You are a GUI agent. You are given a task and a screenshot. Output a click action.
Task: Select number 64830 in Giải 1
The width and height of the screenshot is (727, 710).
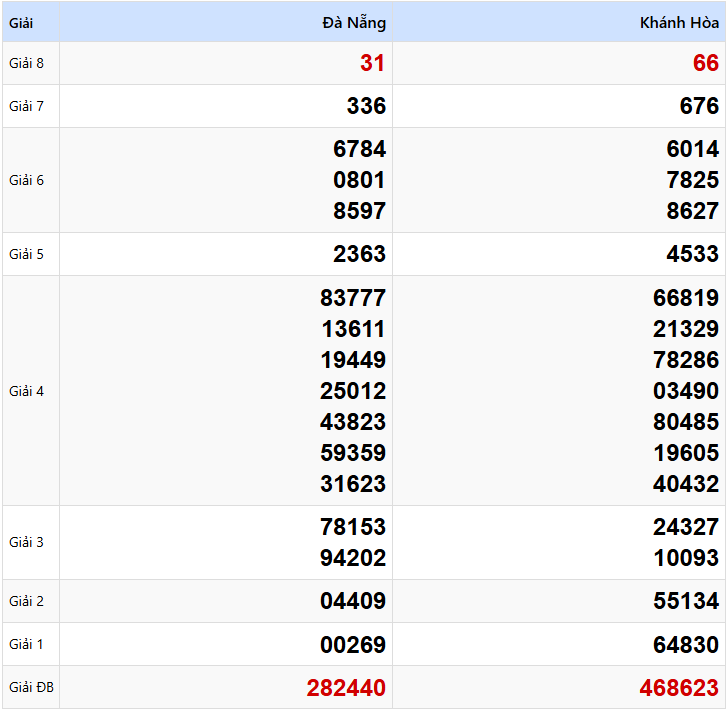[686, 645]
